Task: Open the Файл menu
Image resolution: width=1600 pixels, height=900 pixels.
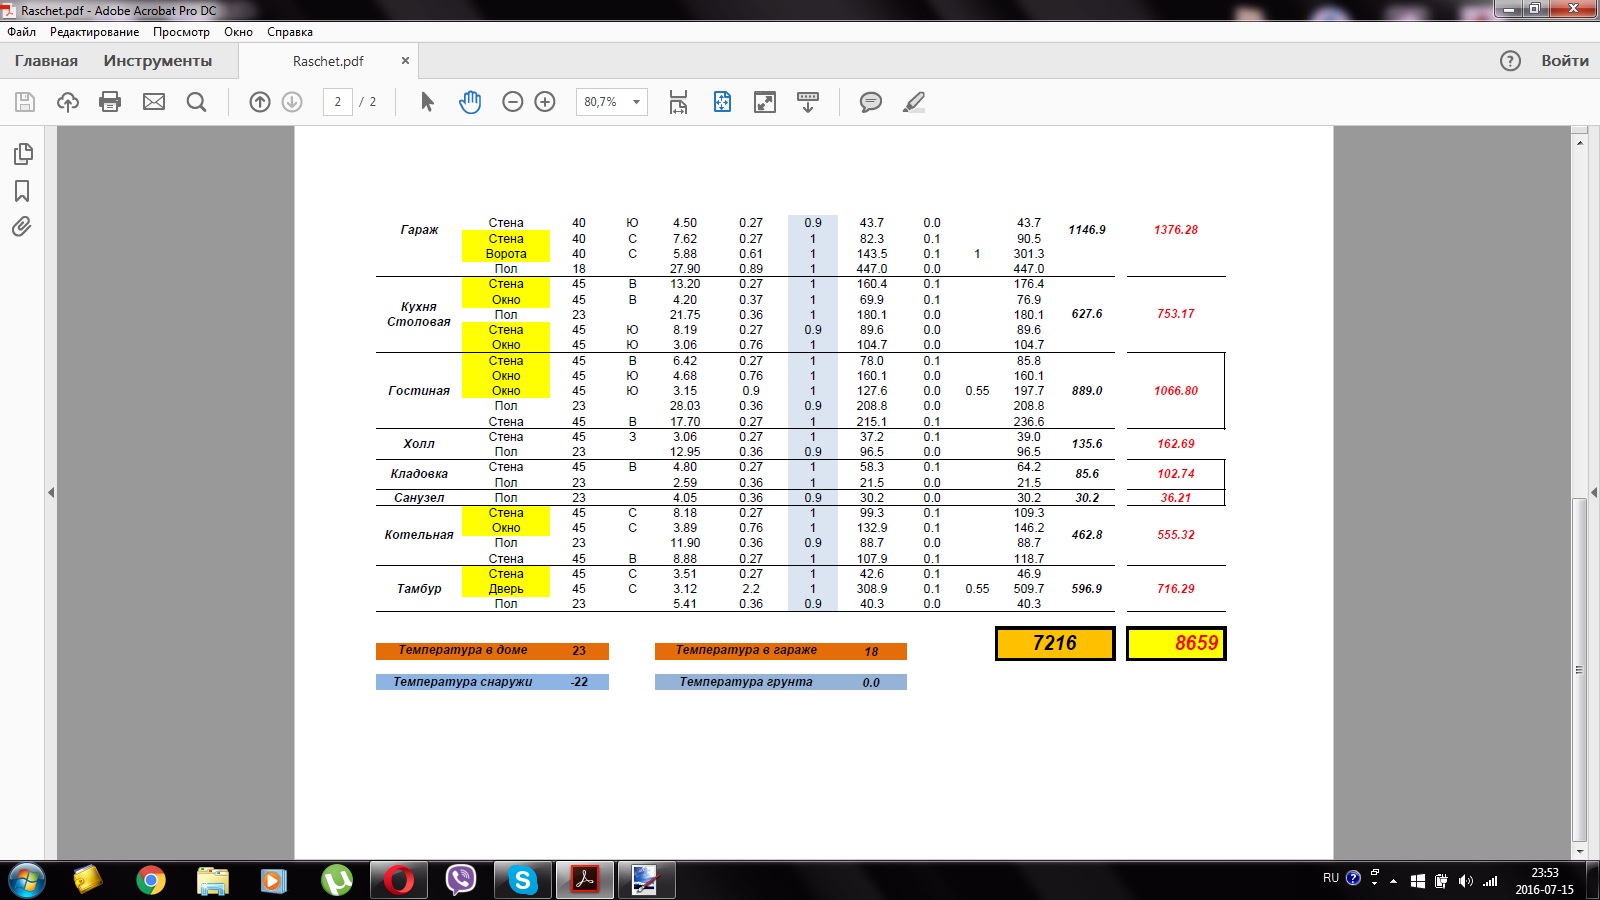Action: pyautogui.click(x=21, y=32)
